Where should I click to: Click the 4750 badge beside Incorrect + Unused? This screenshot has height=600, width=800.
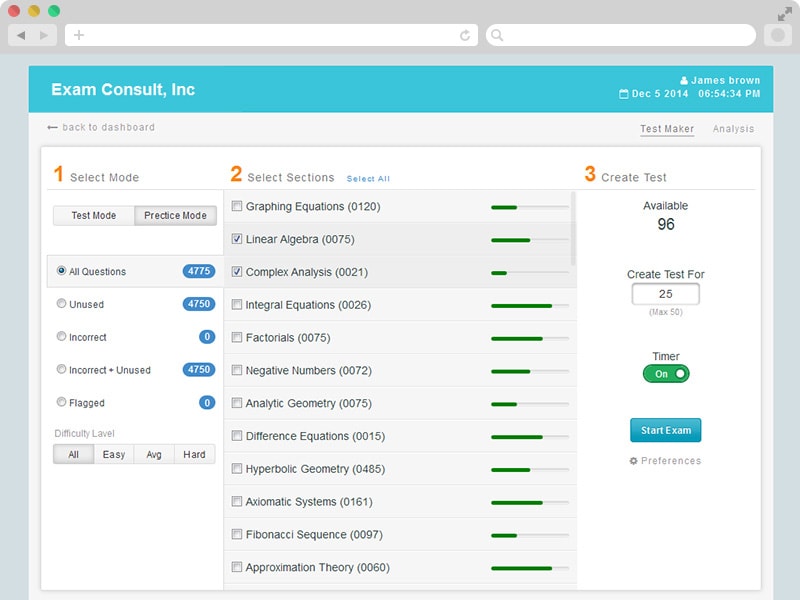198,369
